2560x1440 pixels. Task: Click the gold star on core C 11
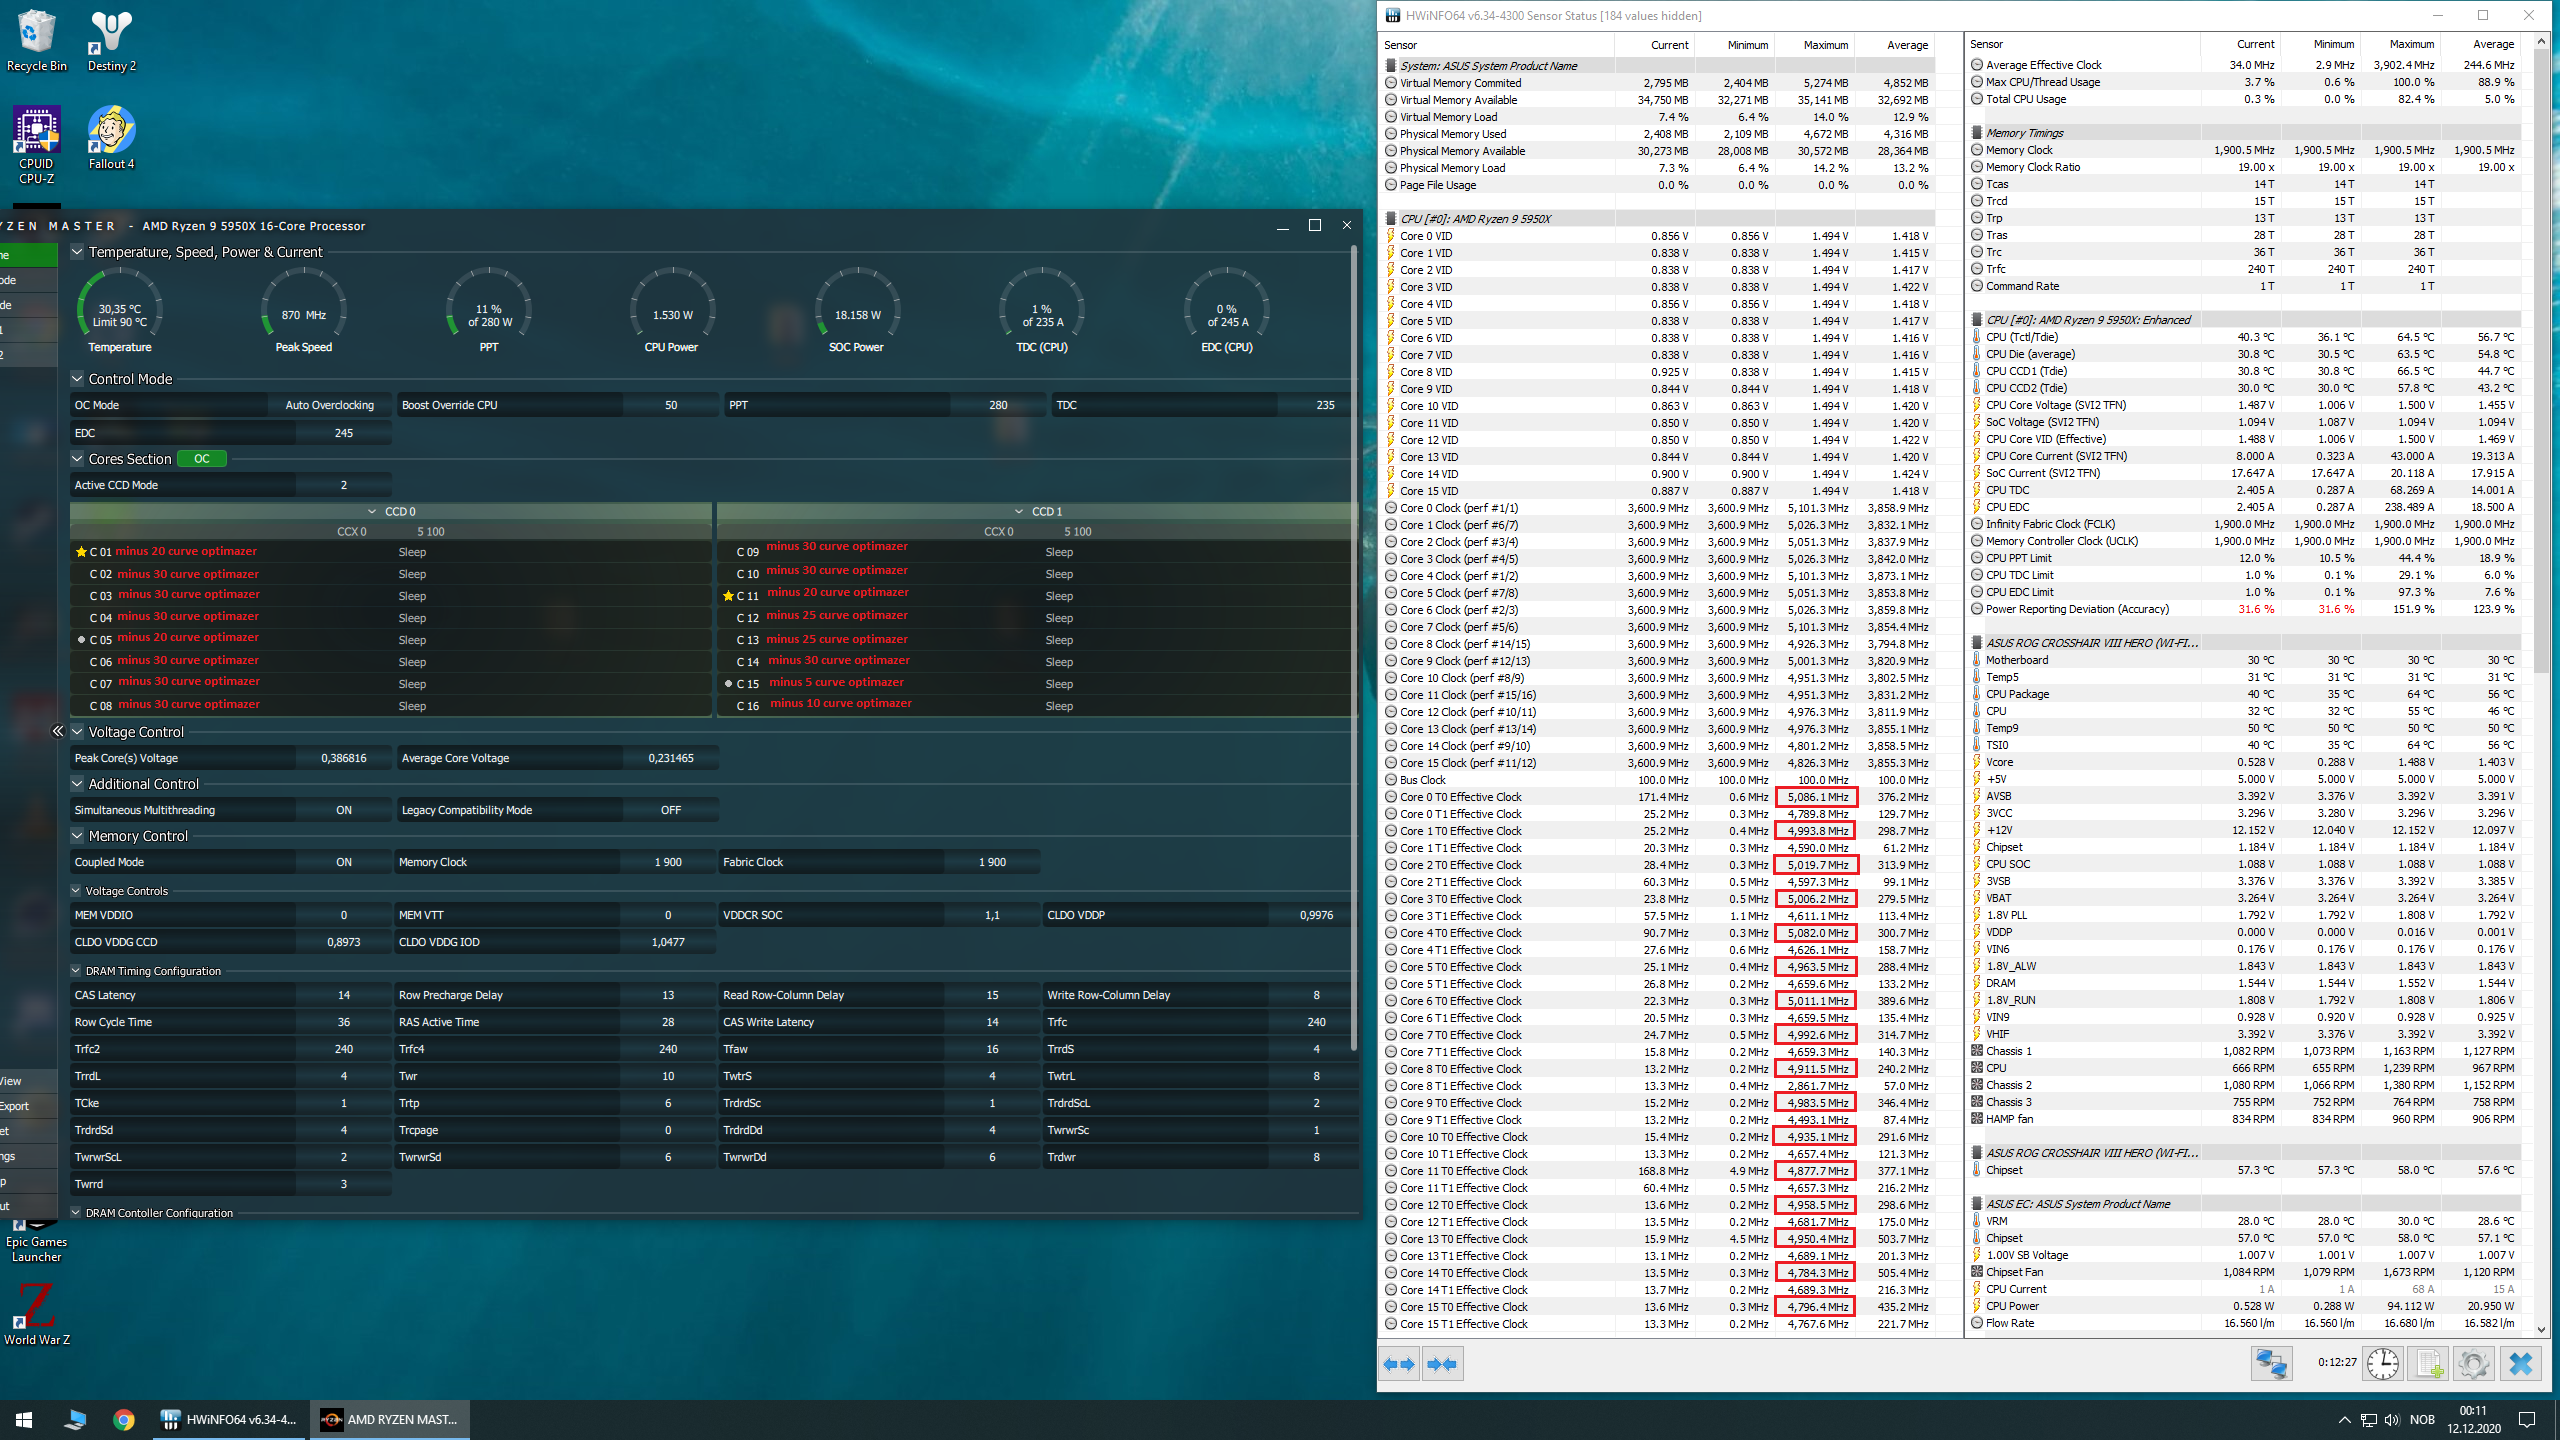728,596
